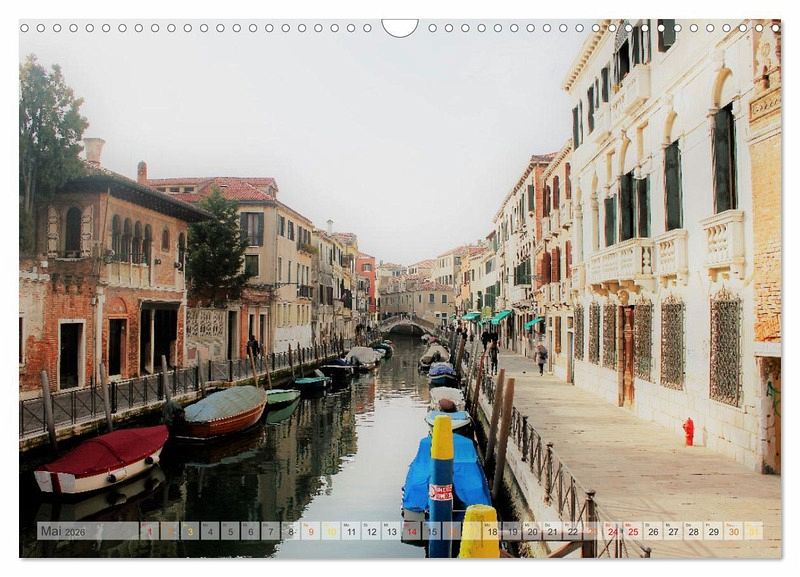The height and width of the screenshot is (577, 800).
Task: Click day 22 in date row
Action: point(572,531)
